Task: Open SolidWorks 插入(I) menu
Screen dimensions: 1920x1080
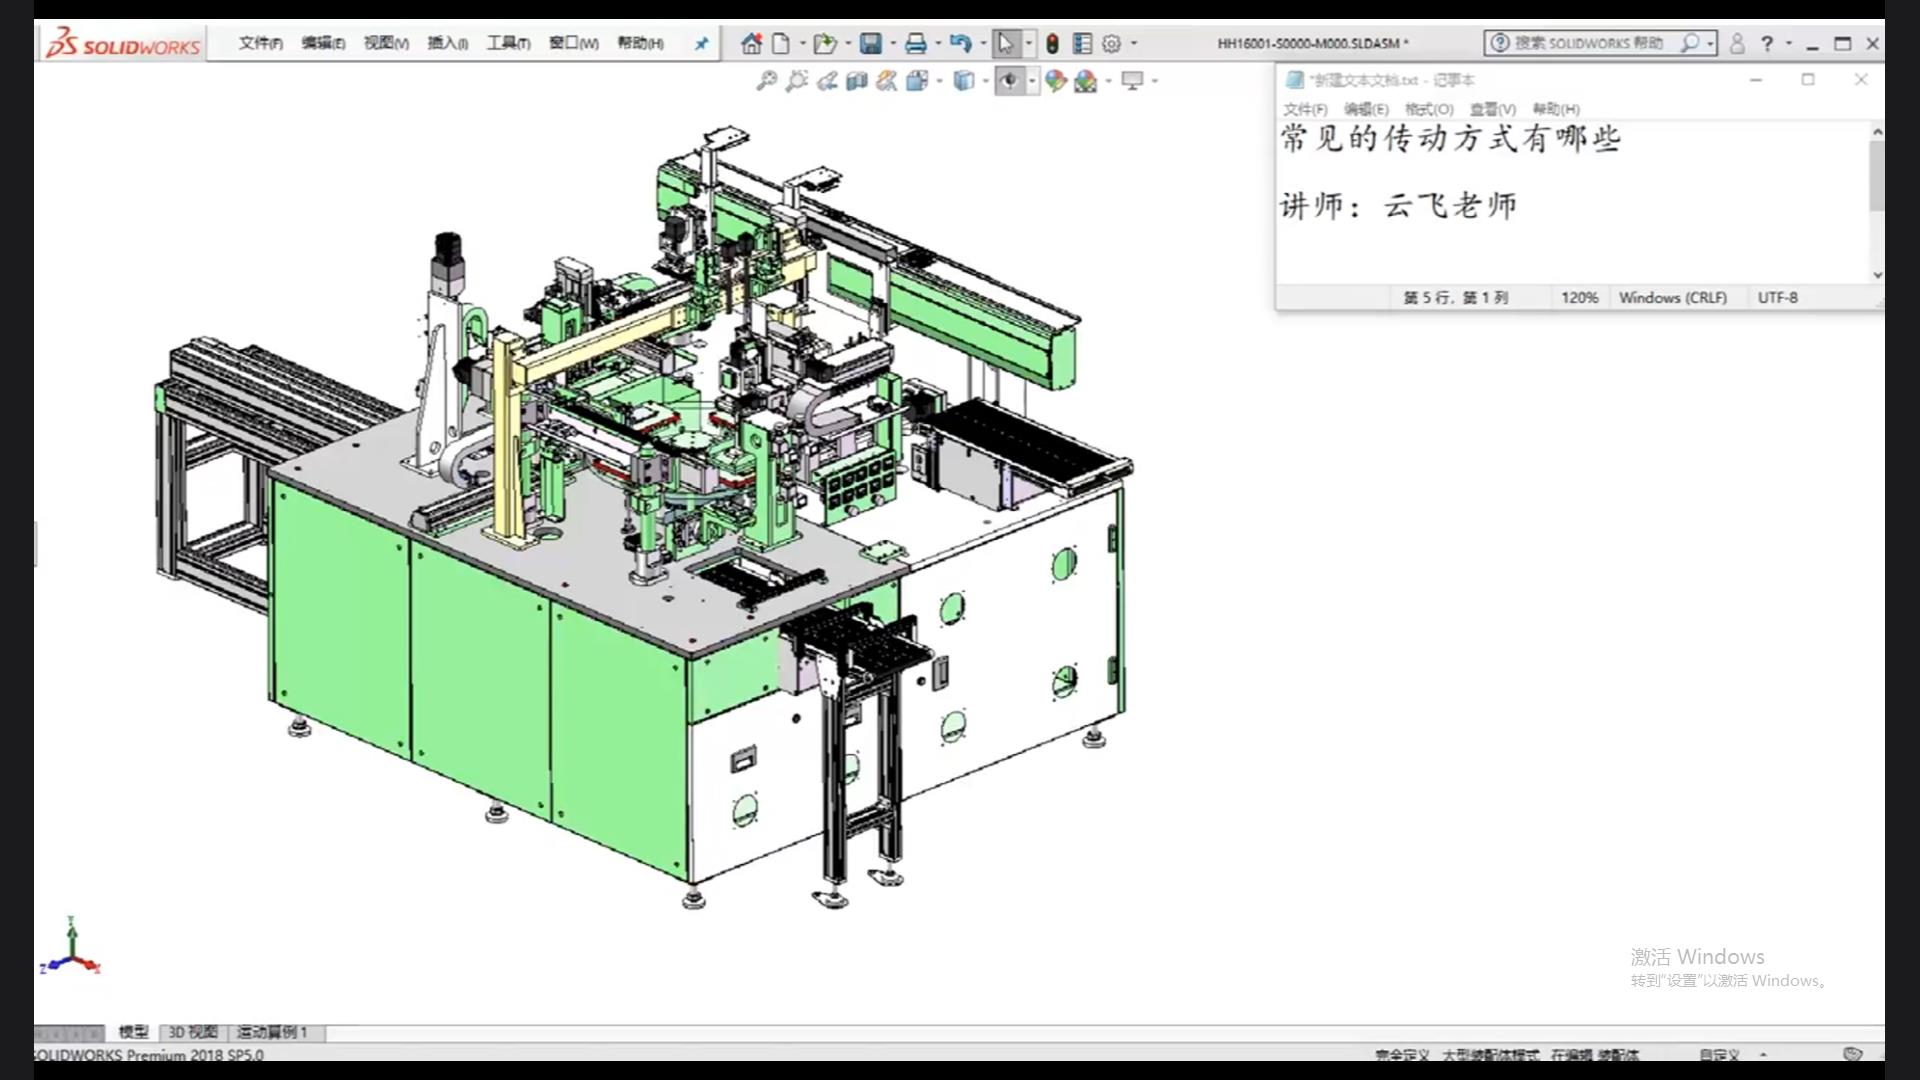Action: coord(448,43)
